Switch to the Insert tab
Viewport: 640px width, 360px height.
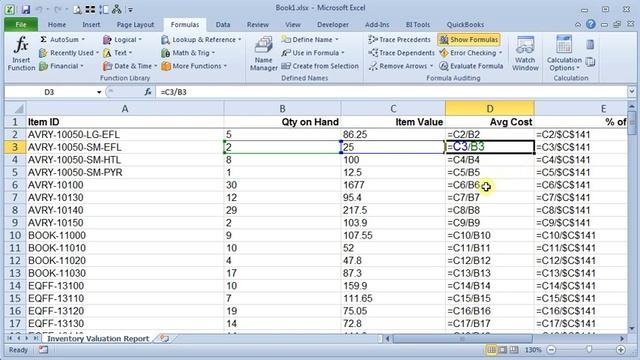coord(91,25)
